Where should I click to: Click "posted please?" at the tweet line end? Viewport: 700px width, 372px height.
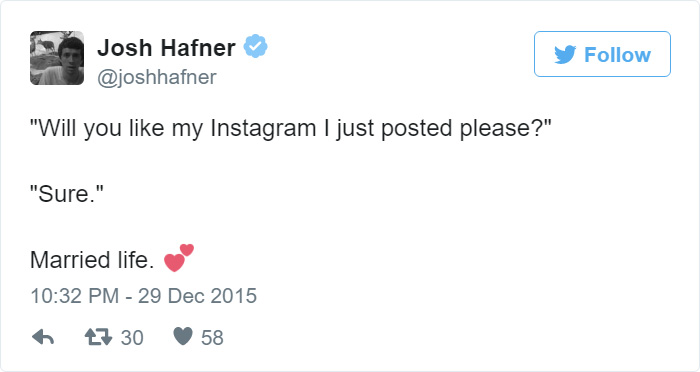click(466, 129)
